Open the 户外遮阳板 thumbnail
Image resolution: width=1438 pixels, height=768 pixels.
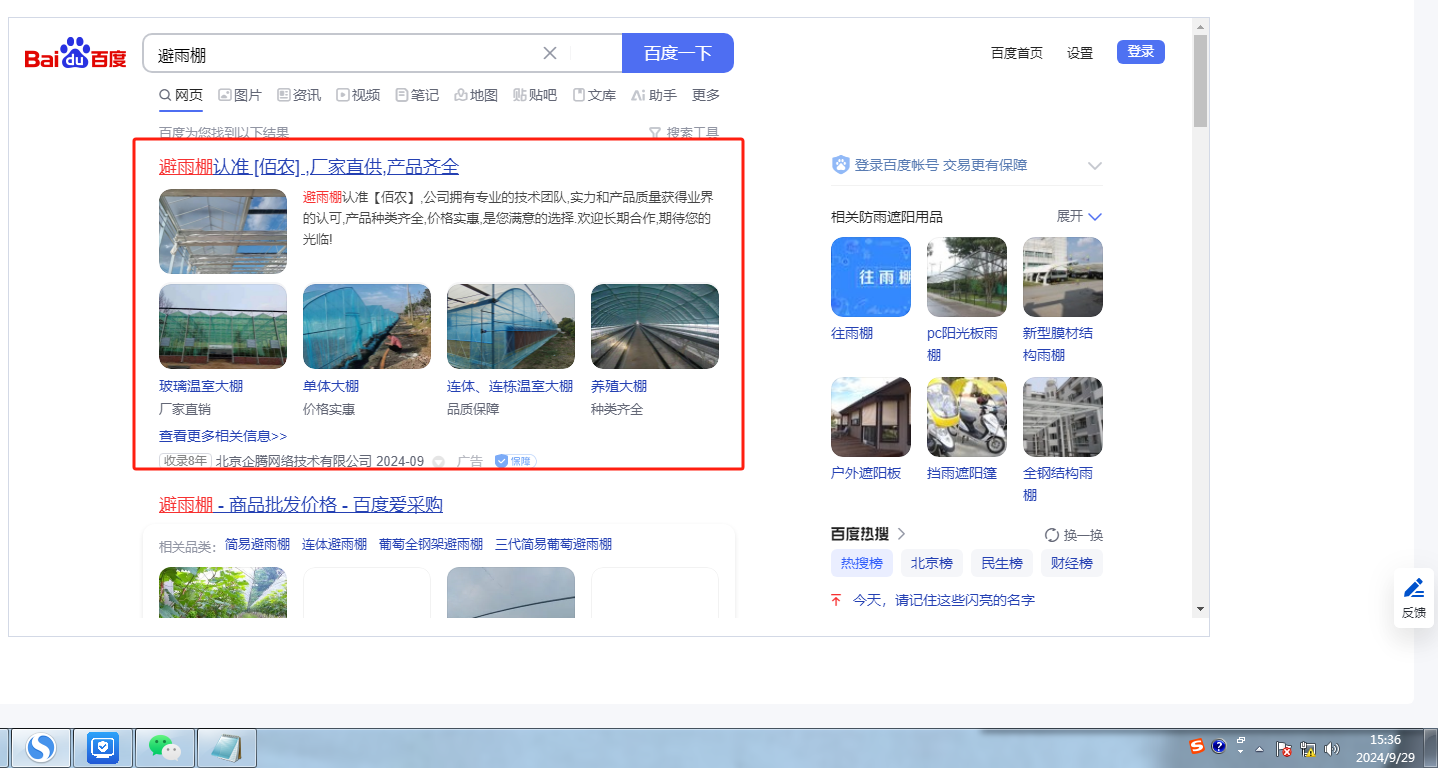pos(871,417)
